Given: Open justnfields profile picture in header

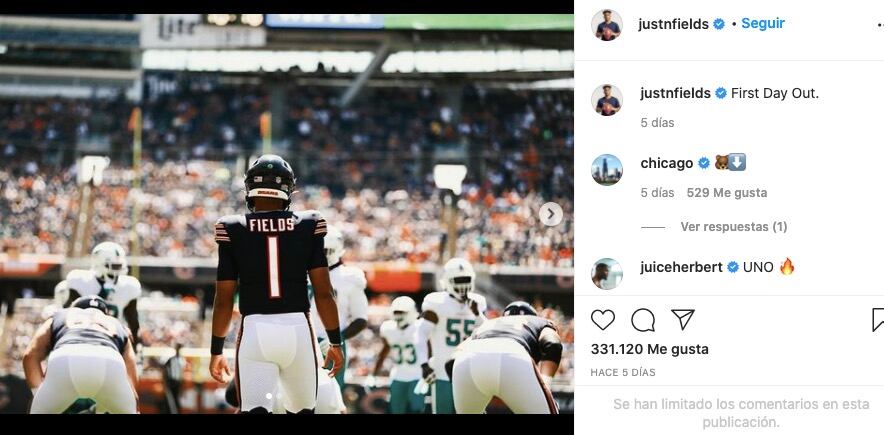Looking at the screenshot, I should click(607, 25).
